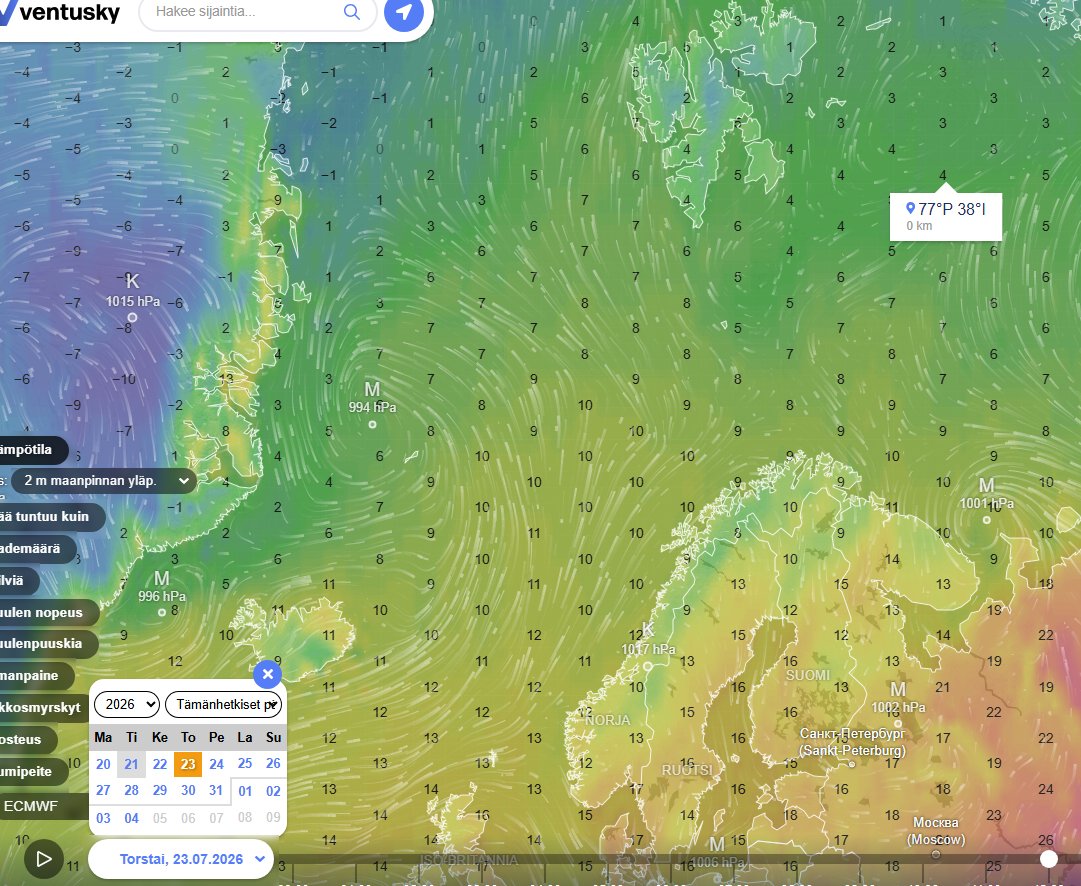Select calendar date 31
The width and height of the screenshot is (1081, 886).
[216, 790]
